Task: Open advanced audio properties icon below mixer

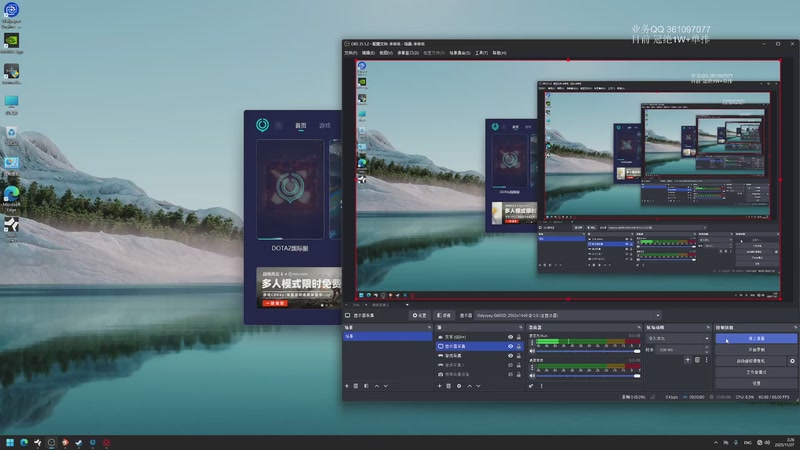Action: coord(531,386)
